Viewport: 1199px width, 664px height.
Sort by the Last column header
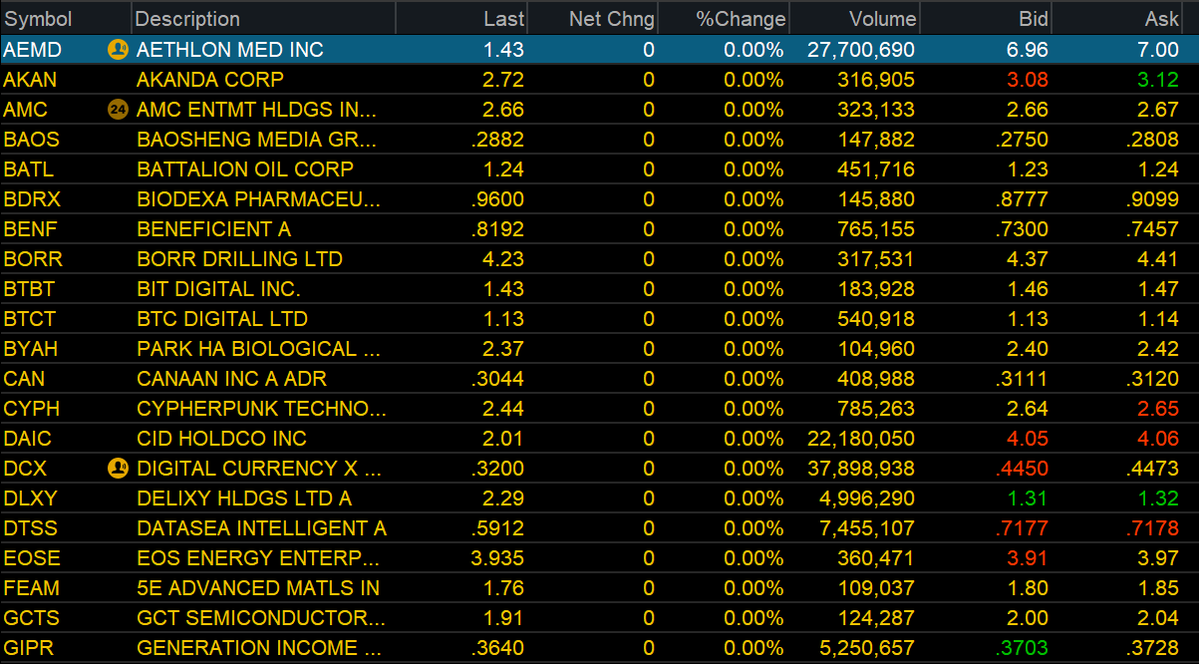tap(462, 18)
